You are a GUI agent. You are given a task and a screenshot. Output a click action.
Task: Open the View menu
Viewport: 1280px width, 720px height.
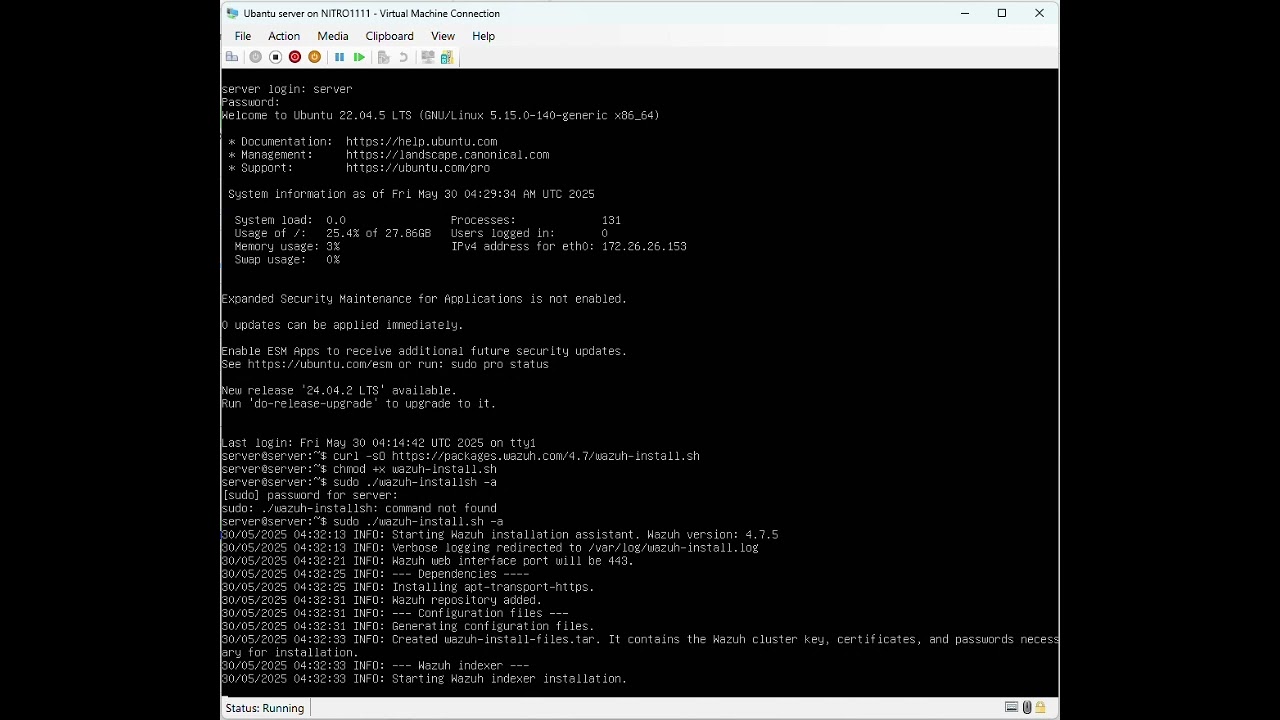[x=443, y=36]
